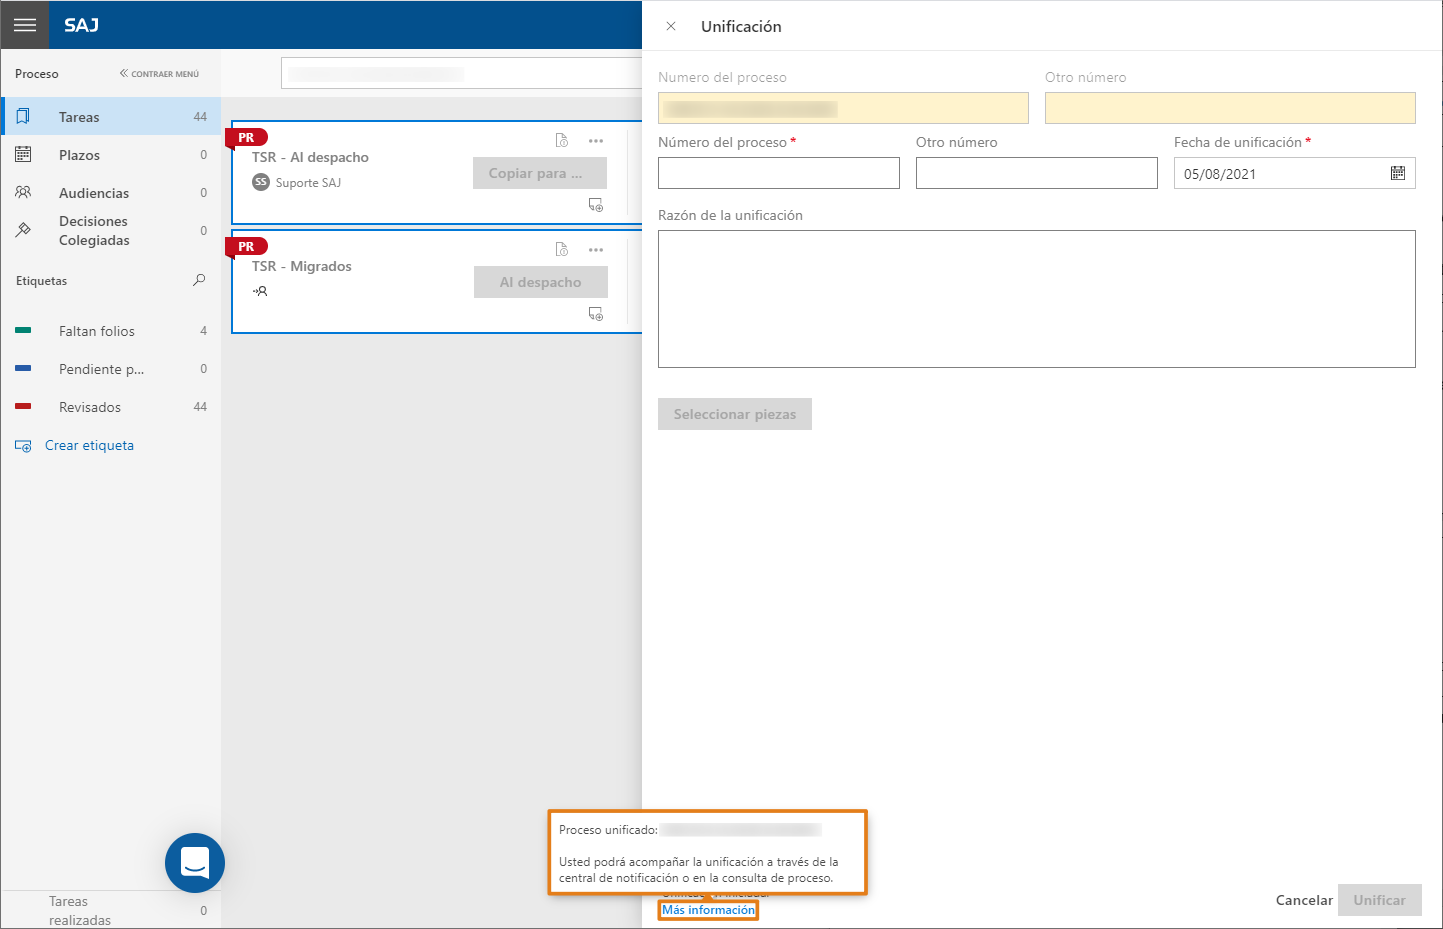This screenshot has width=1443, height=929.
Task: Open Tareas realizadas section
Action: pos(110,910)
